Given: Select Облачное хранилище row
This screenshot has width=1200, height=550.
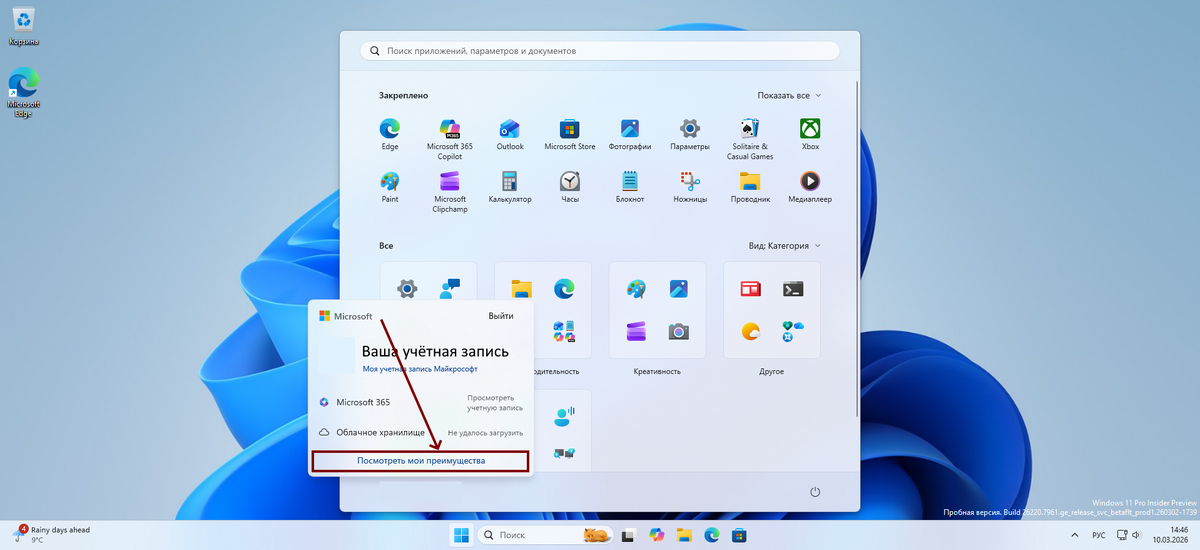Looking at the screenshot, I should (421, 433).
